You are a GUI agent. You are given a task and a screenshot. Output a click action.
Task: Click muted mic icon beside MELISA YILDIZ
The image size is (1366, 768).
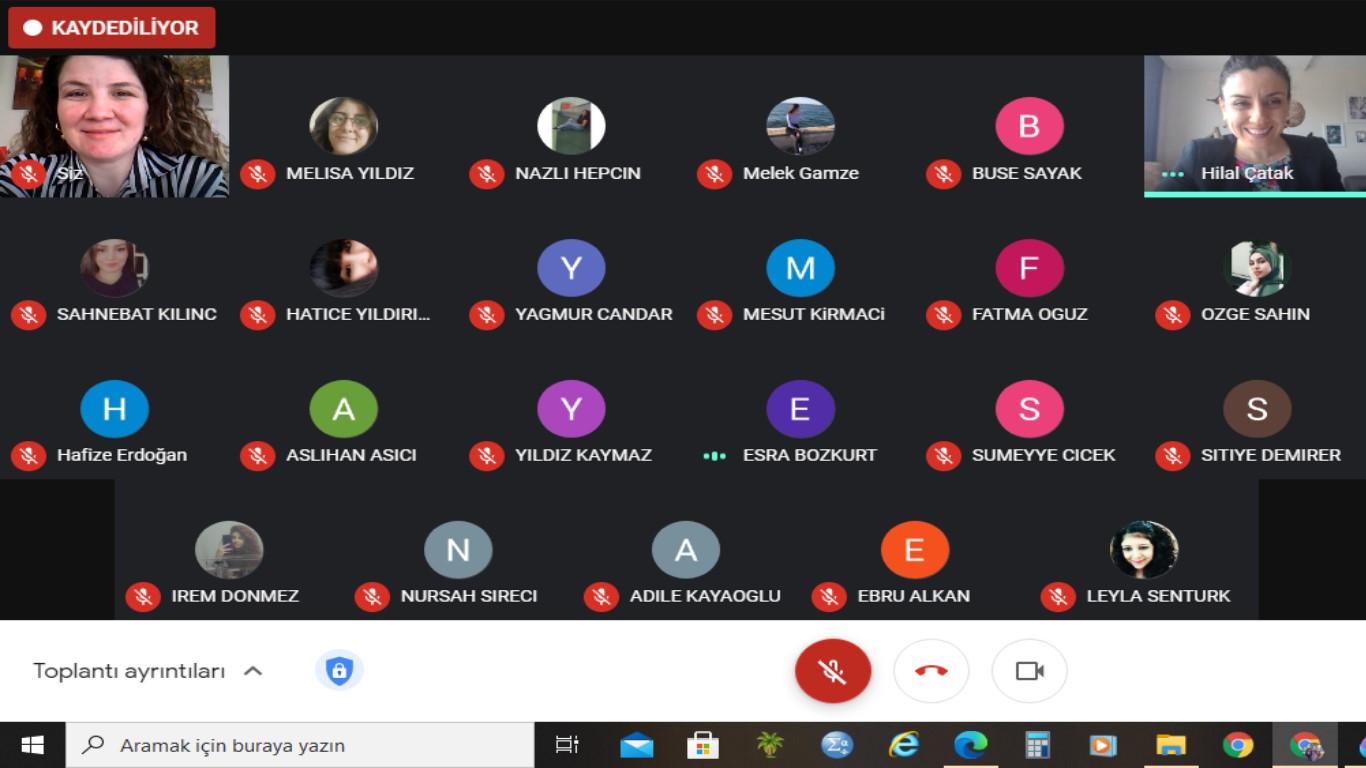pos(257,174)
